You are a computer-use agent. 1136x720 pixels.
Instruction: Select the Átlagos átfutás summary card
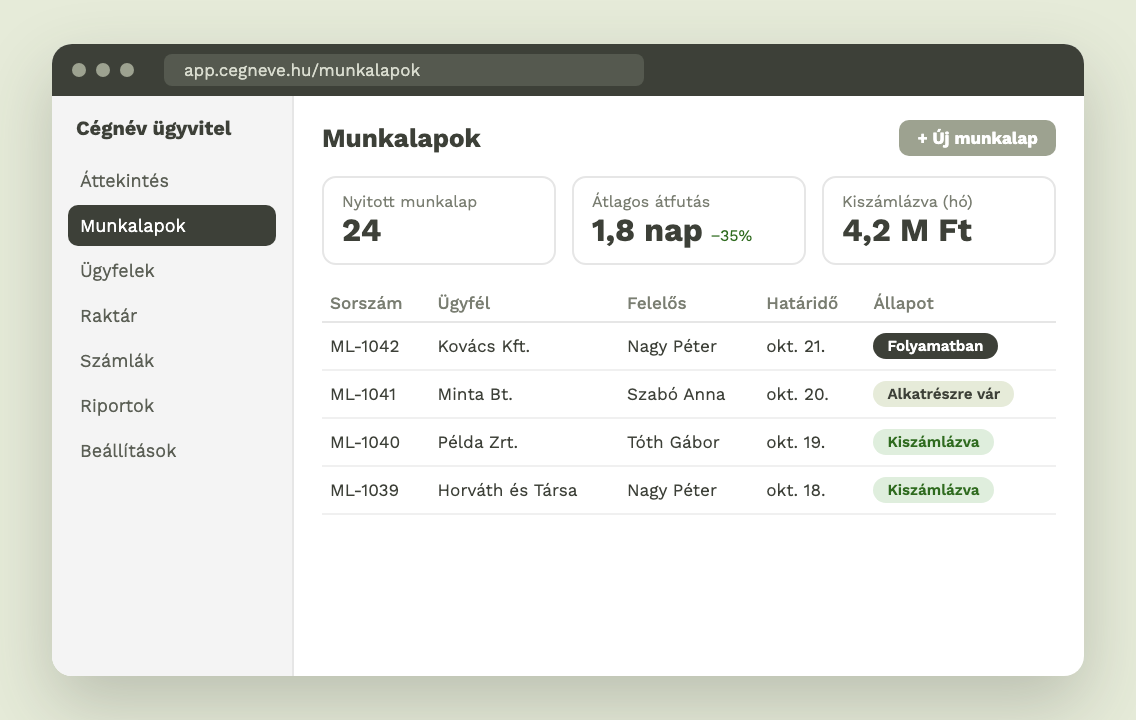[x=688, y=220]
